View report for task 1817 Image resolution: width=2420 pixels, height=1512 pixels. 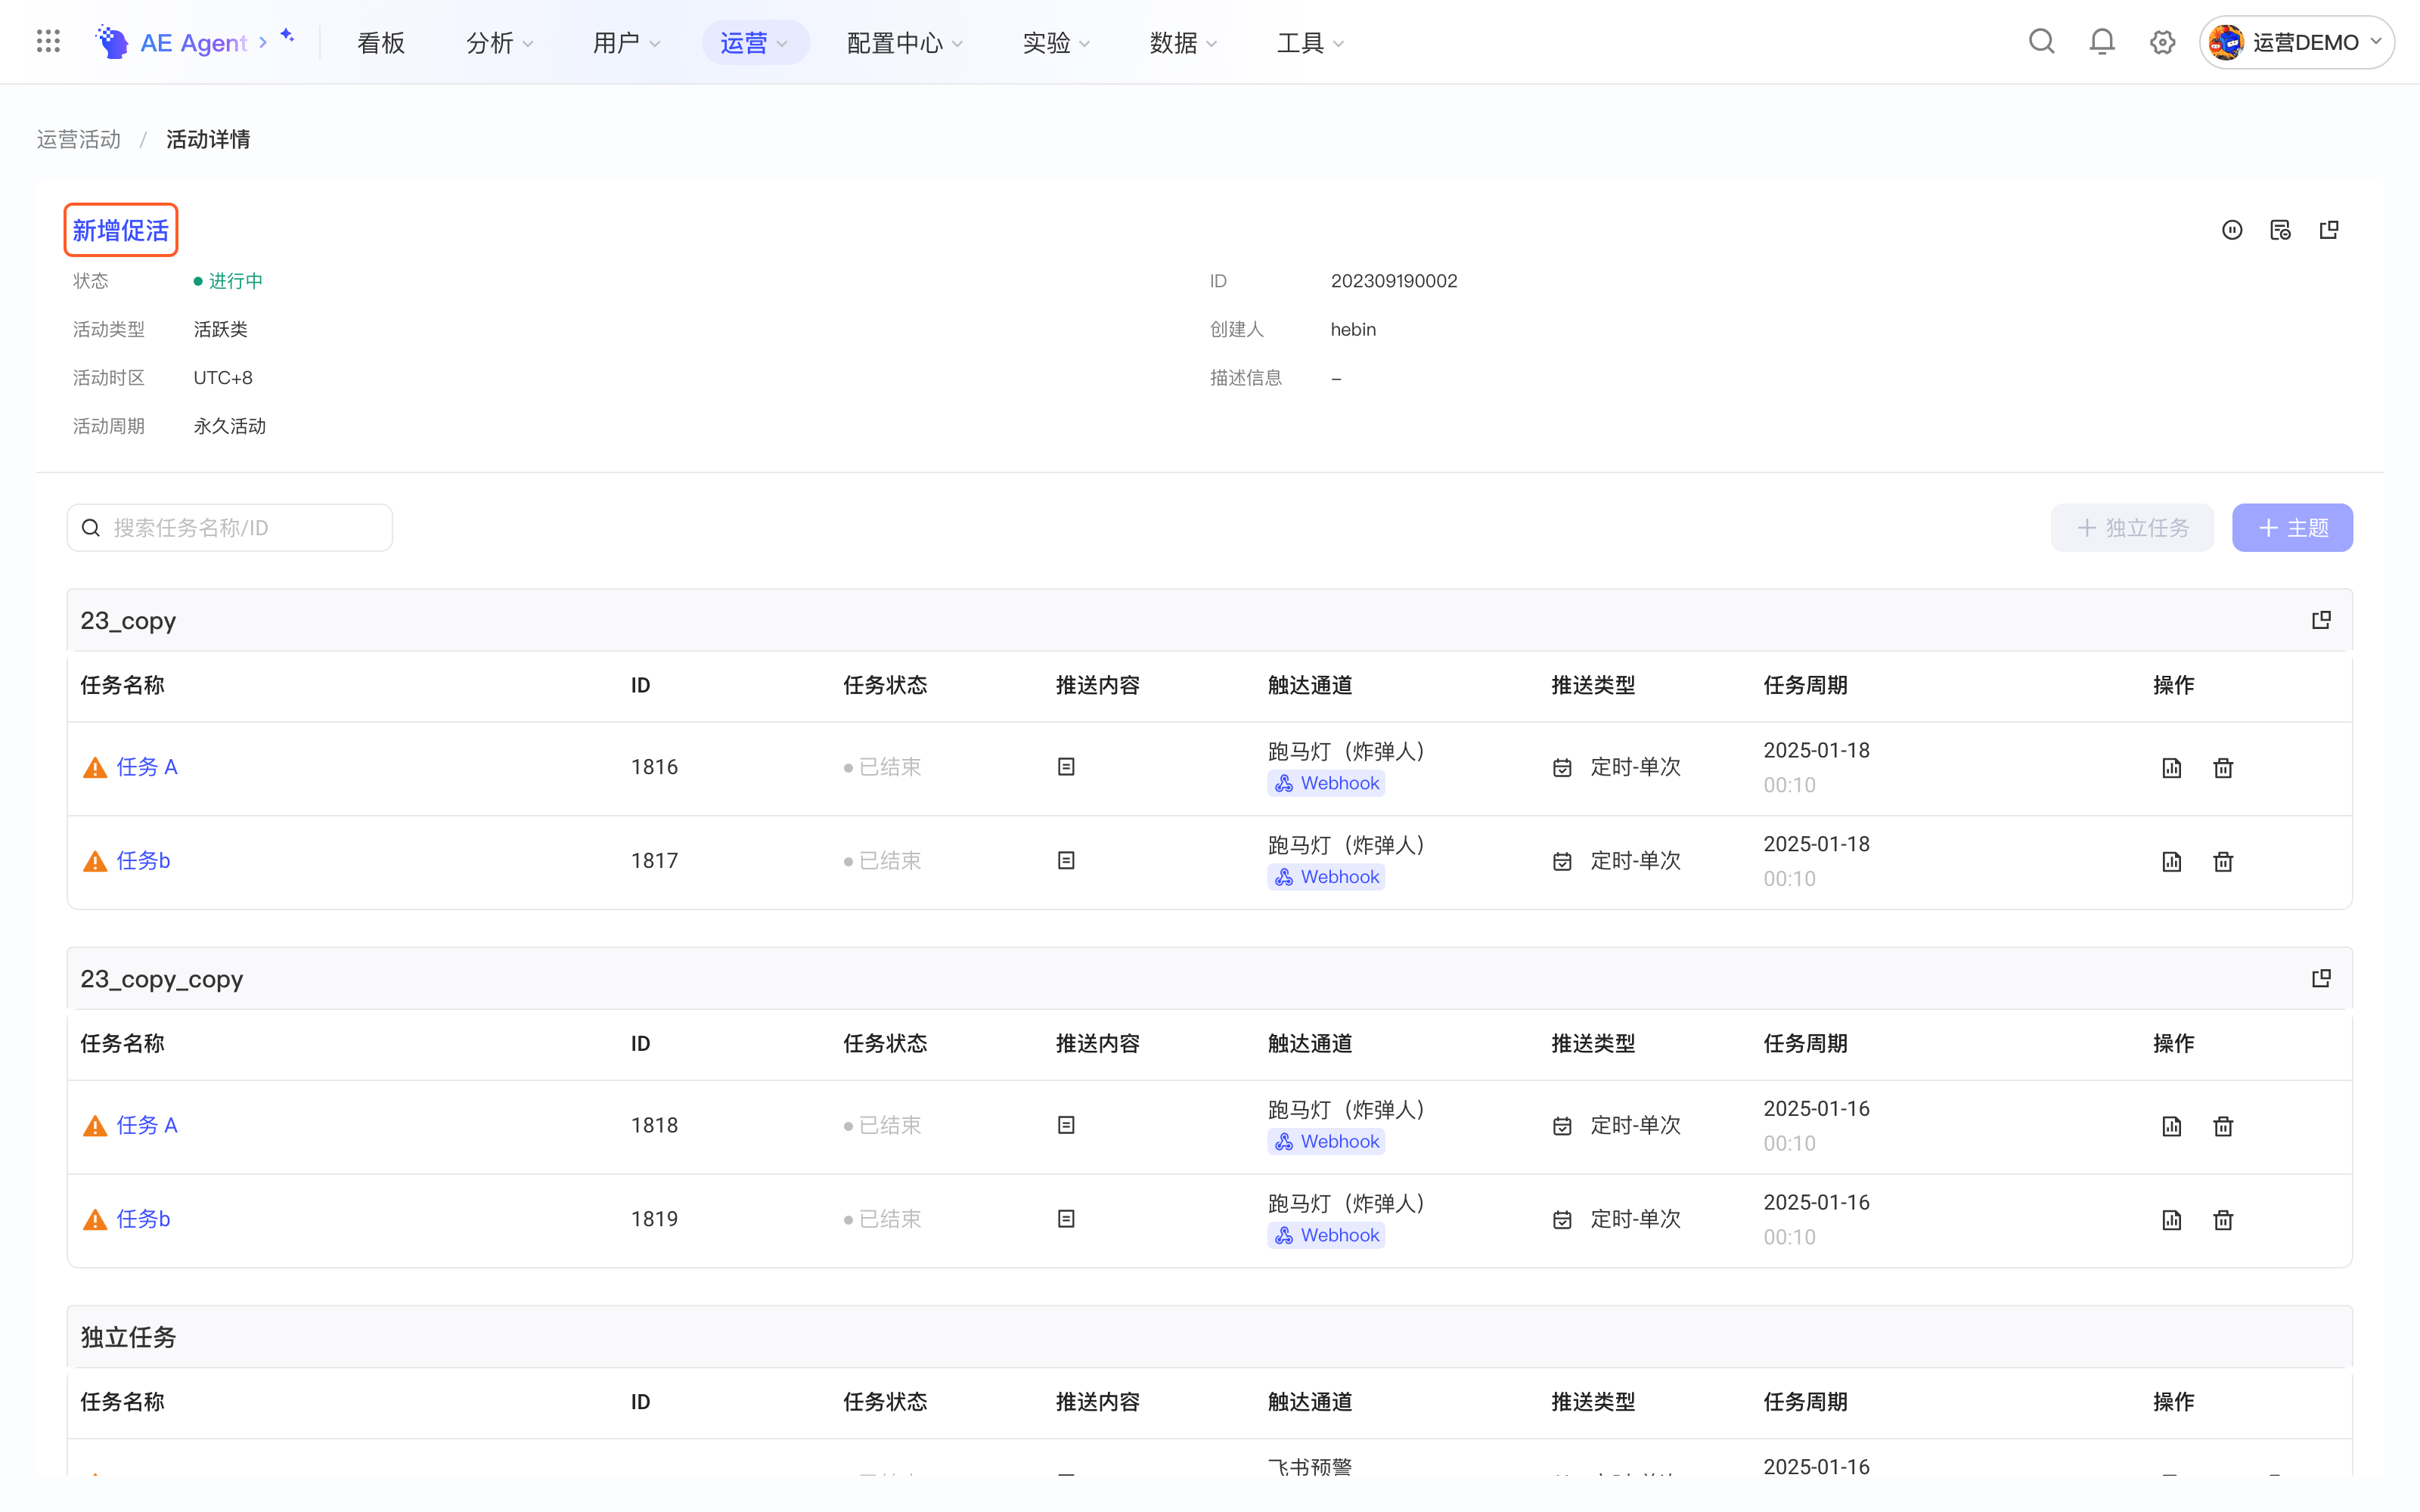tap(2171, 861)
